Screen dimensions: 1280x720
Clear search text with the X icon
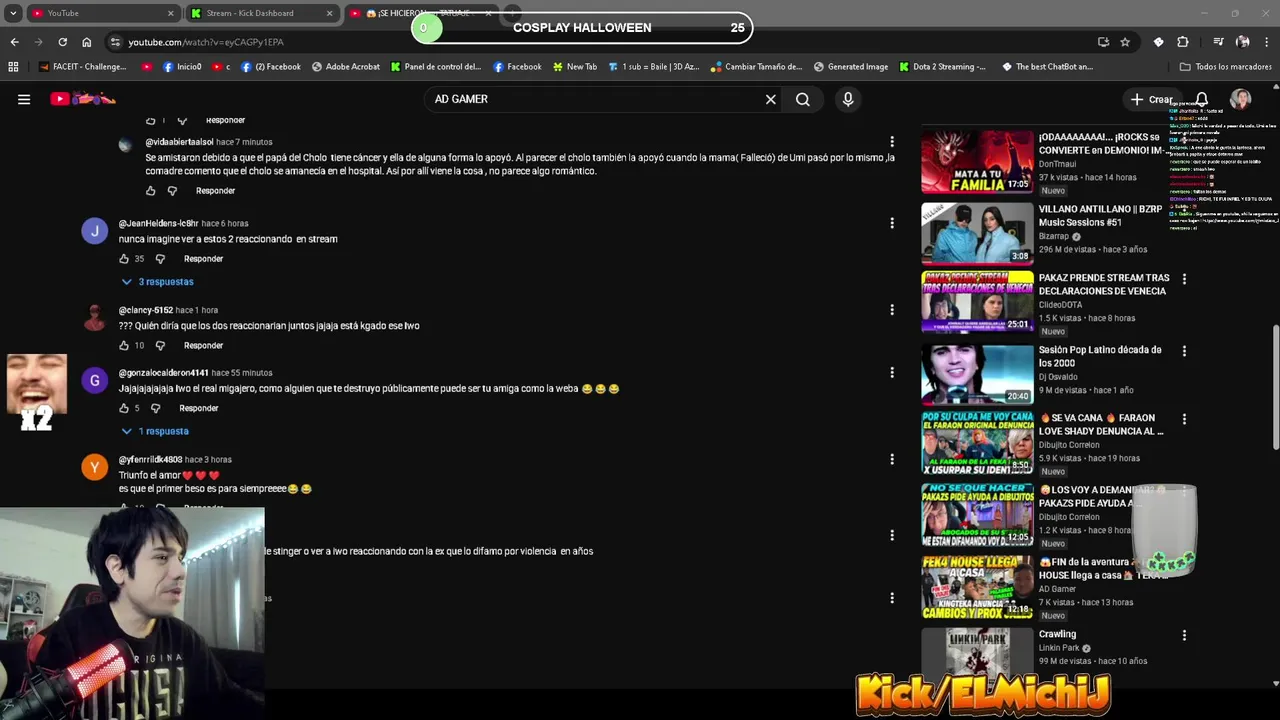(x=771, y=99)
